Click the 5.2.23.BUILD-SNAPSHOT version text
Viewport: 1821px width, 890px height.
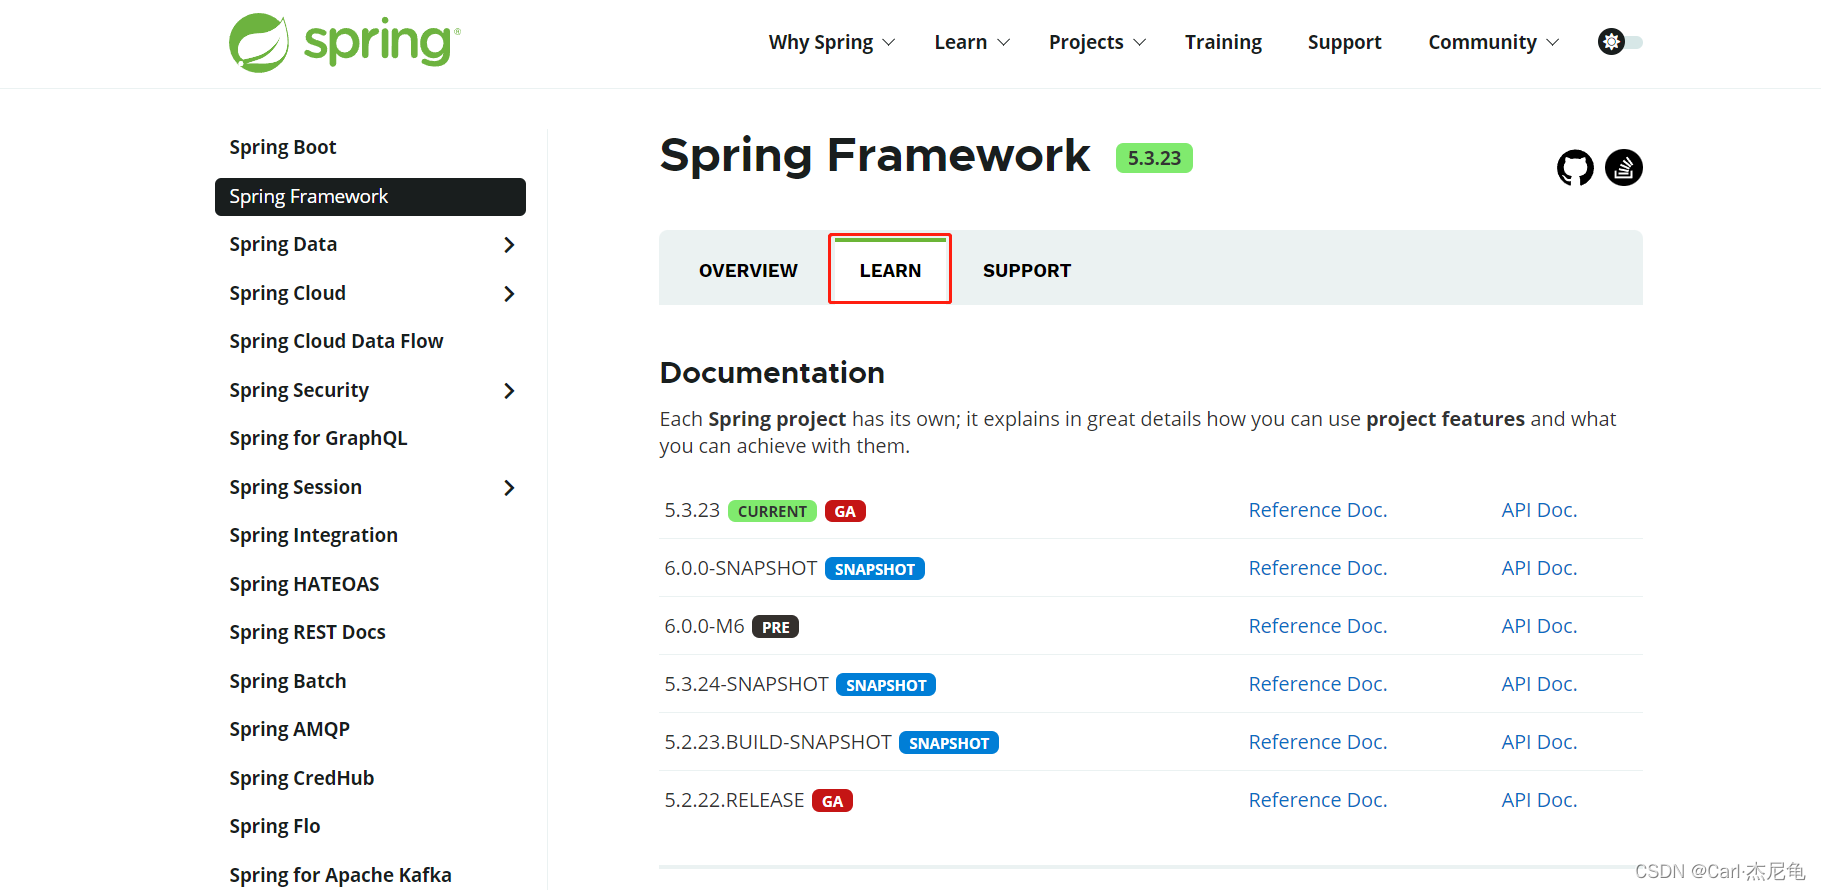[x=778, y=742]
